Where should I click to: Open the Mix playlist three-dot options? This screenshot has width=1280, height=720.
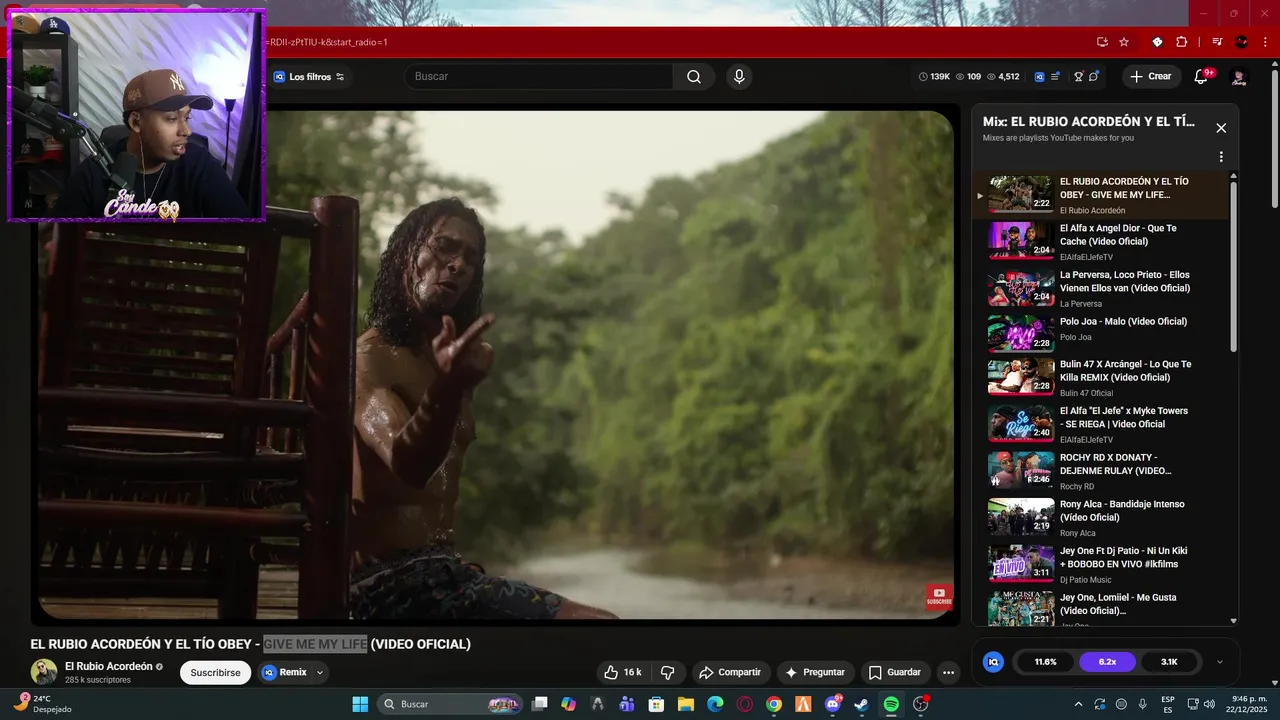point(1221,157)
